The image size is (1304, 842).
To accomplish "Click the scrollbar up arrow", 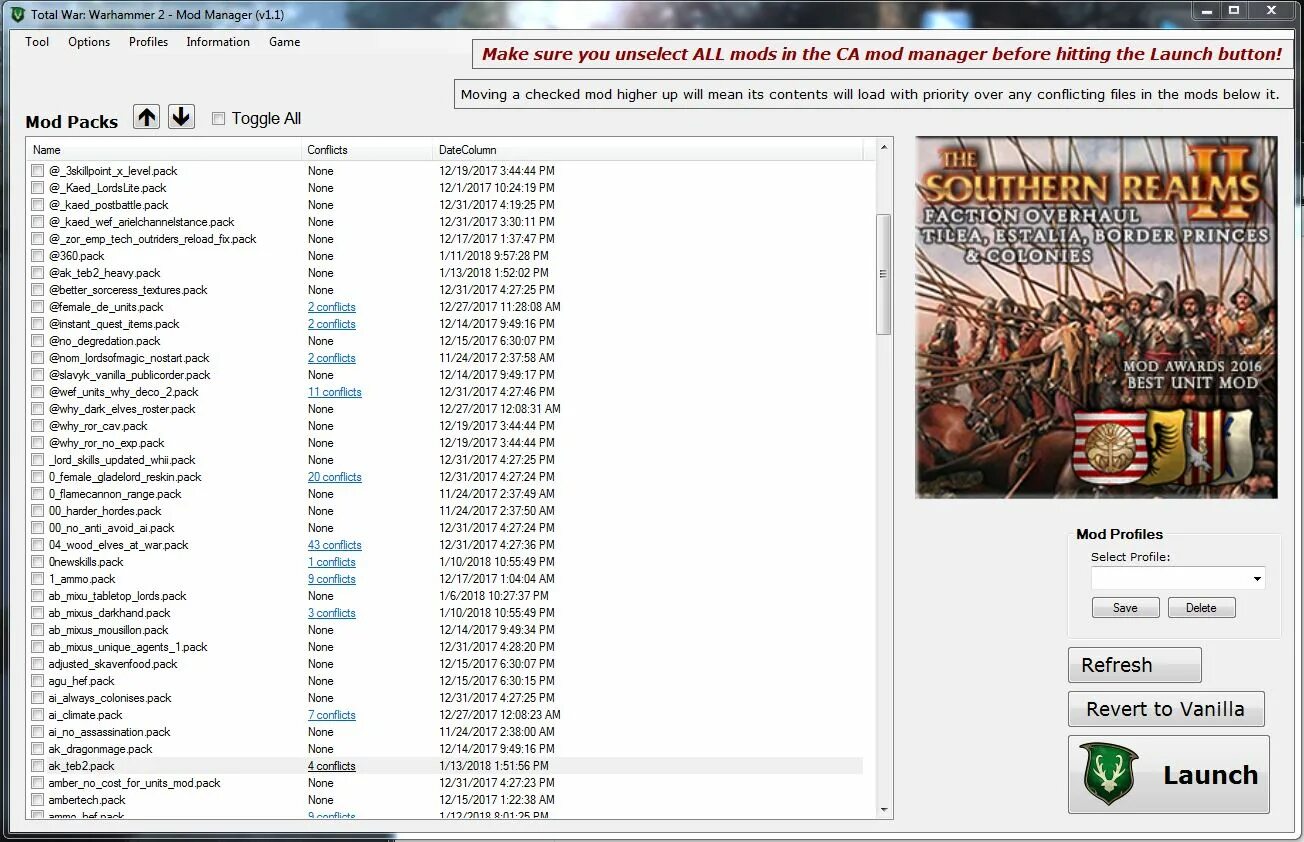I will coord(884,148).
